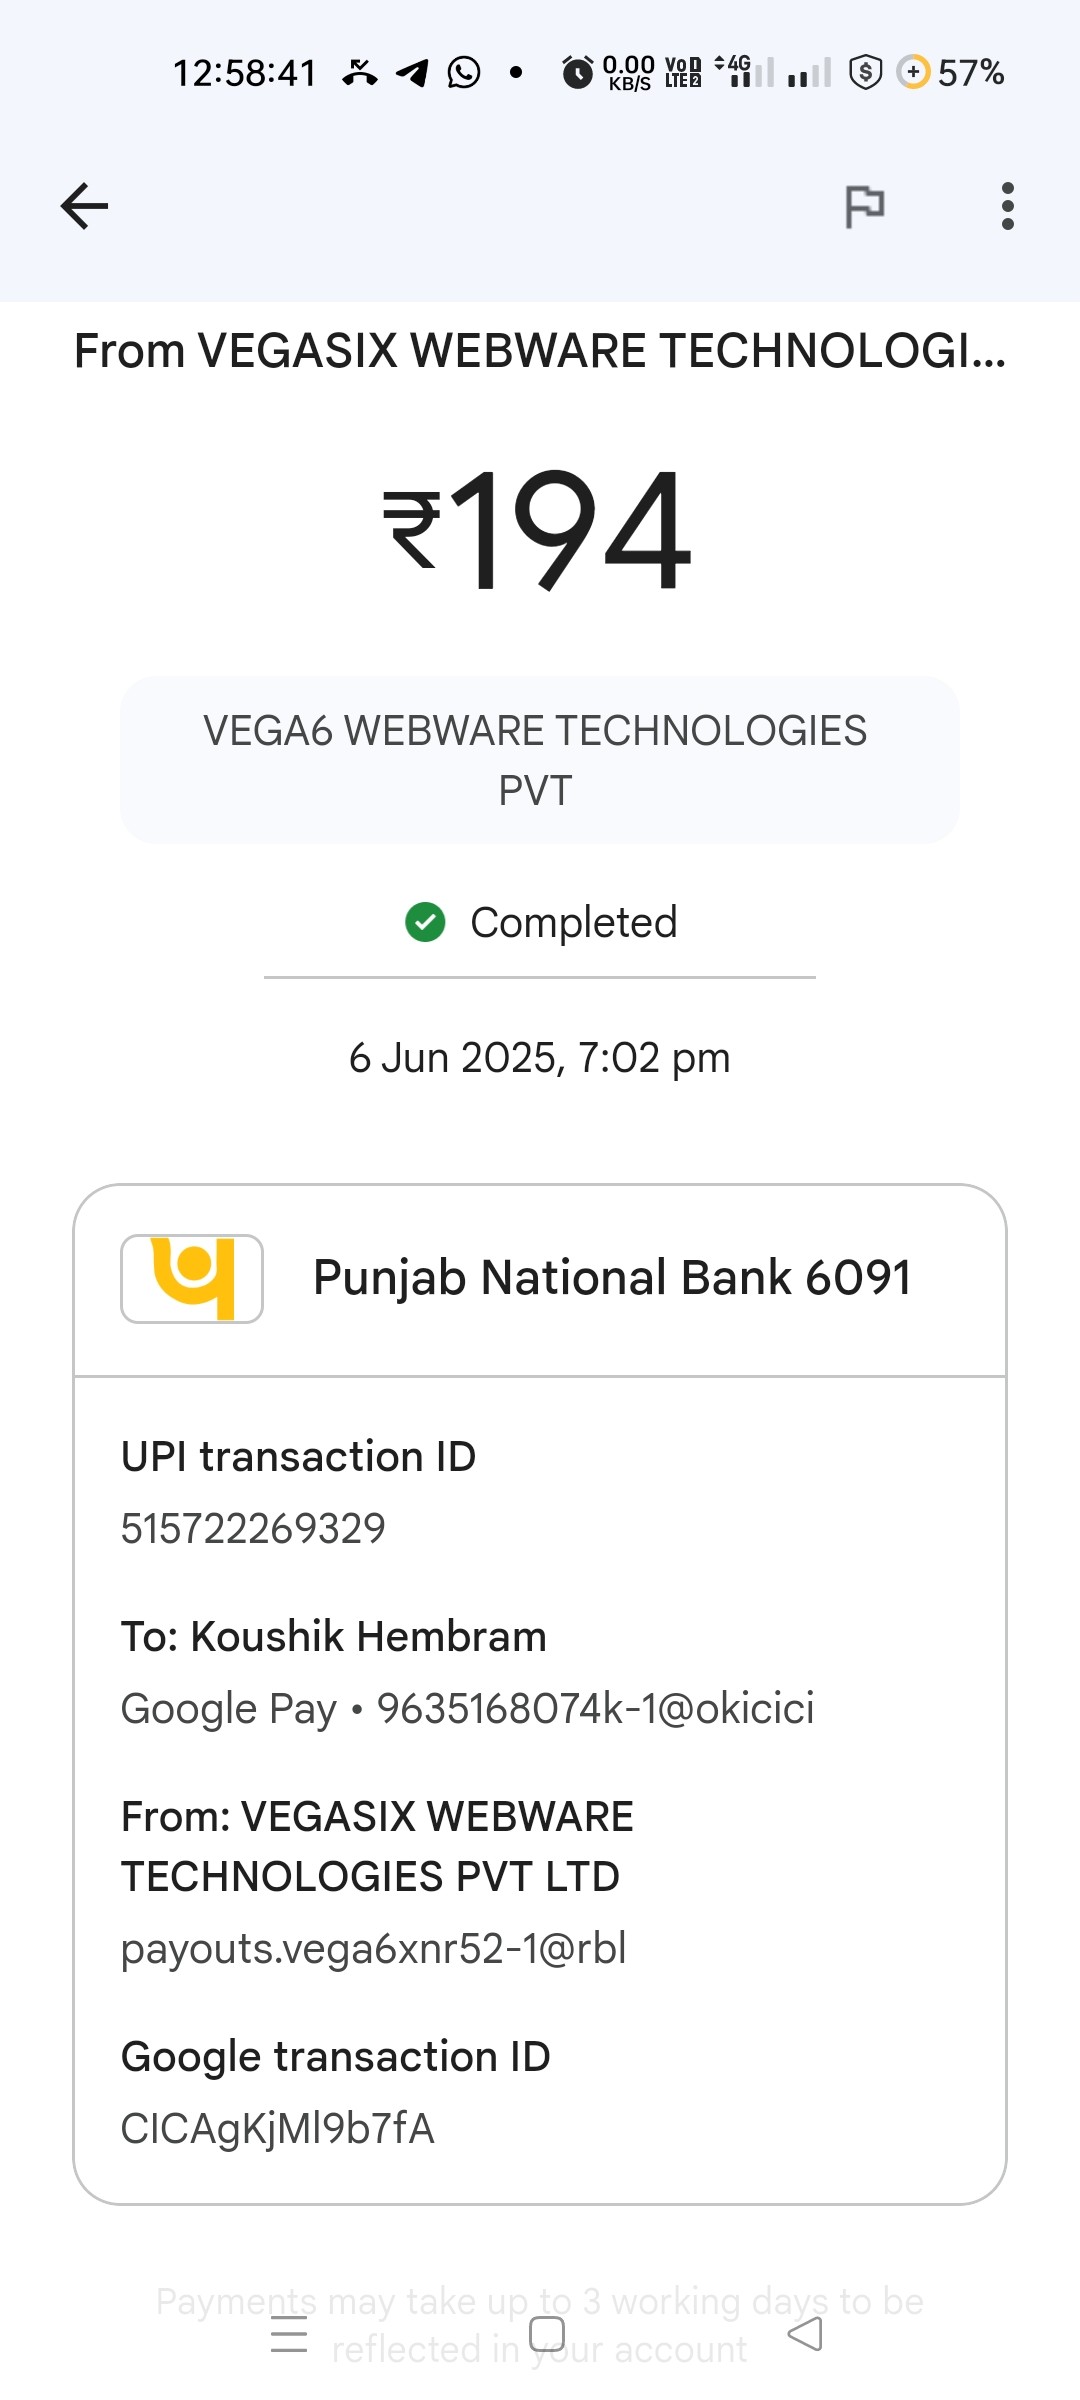Tap the Android home navigation button

pos(547,2334)
